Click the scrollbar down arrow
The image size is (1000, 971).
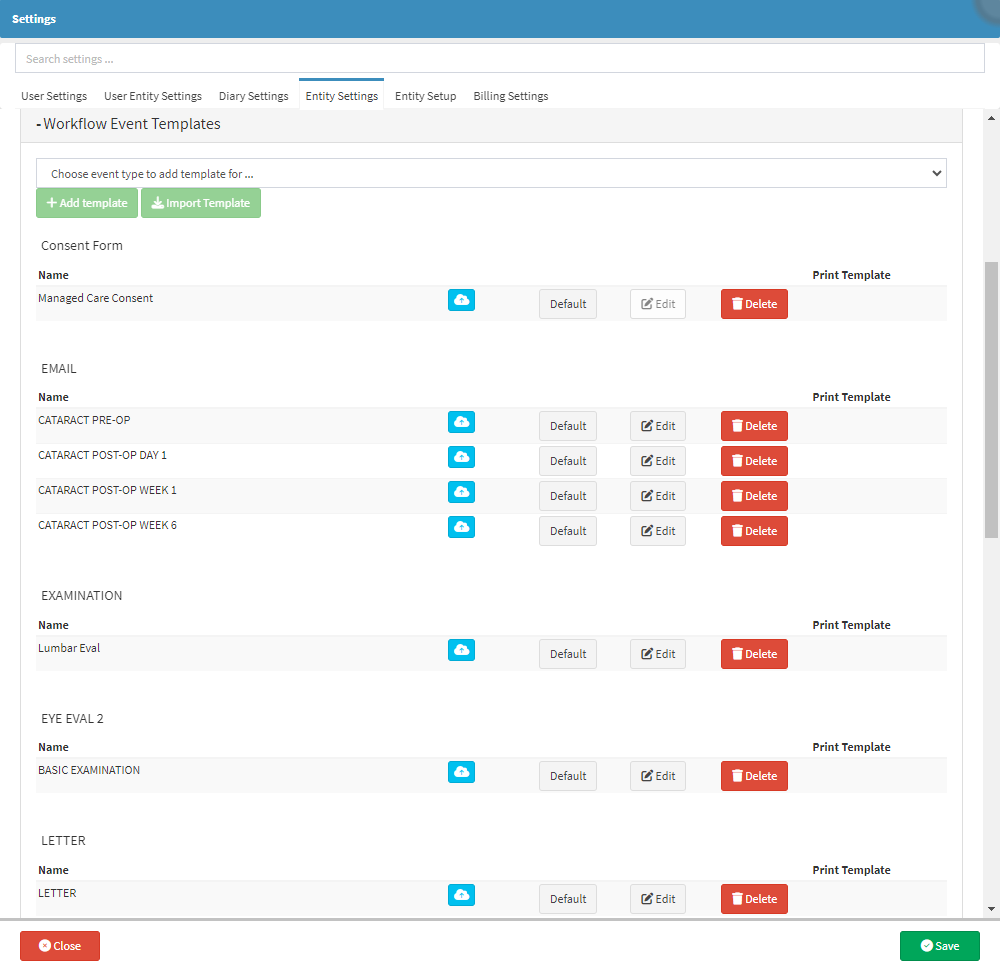coord(991,909)
